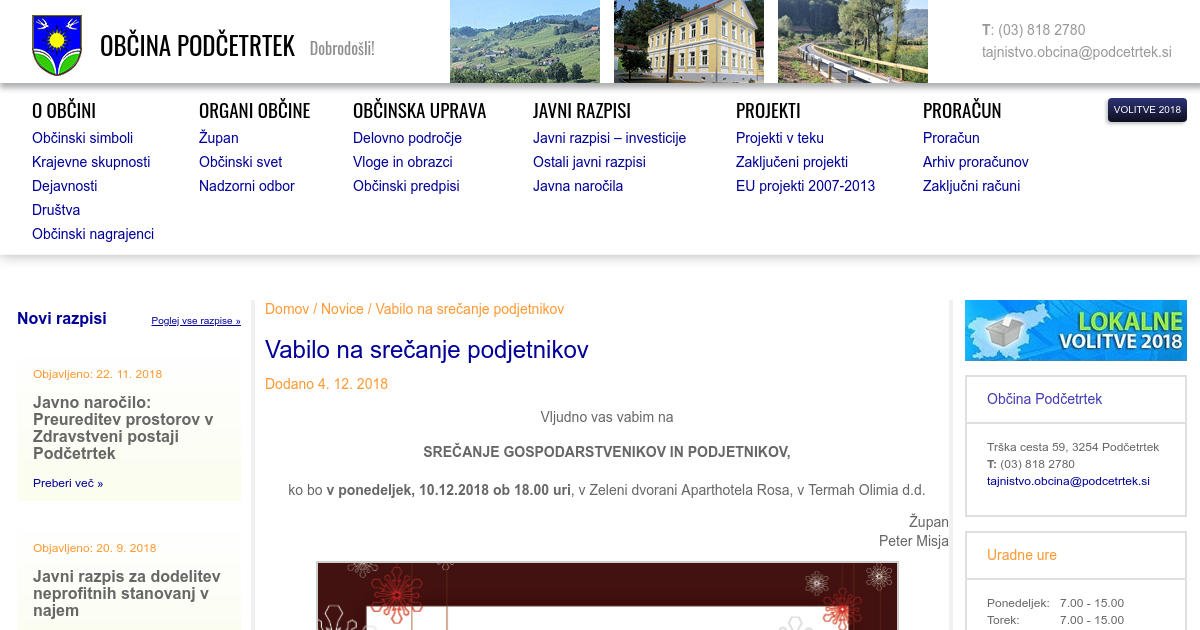Screen dimensions: 1200x630
Task: Click the Občina Podčetrtek coat of arms logo
Action: 57,45
